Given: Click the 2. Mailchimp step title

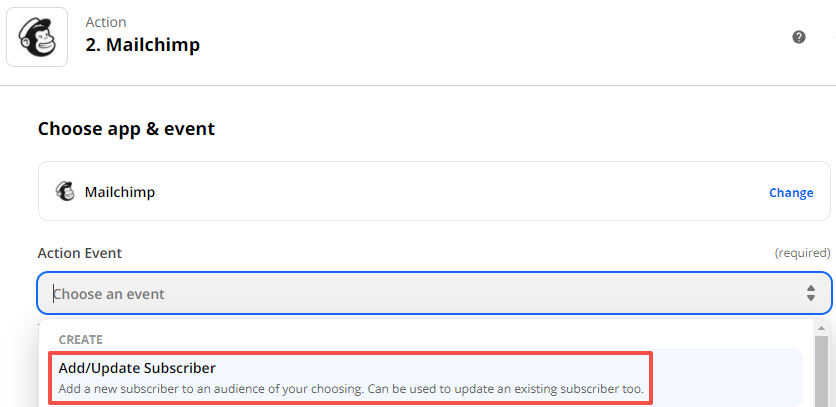Looking at the screenshot, I should coord(142,45).
